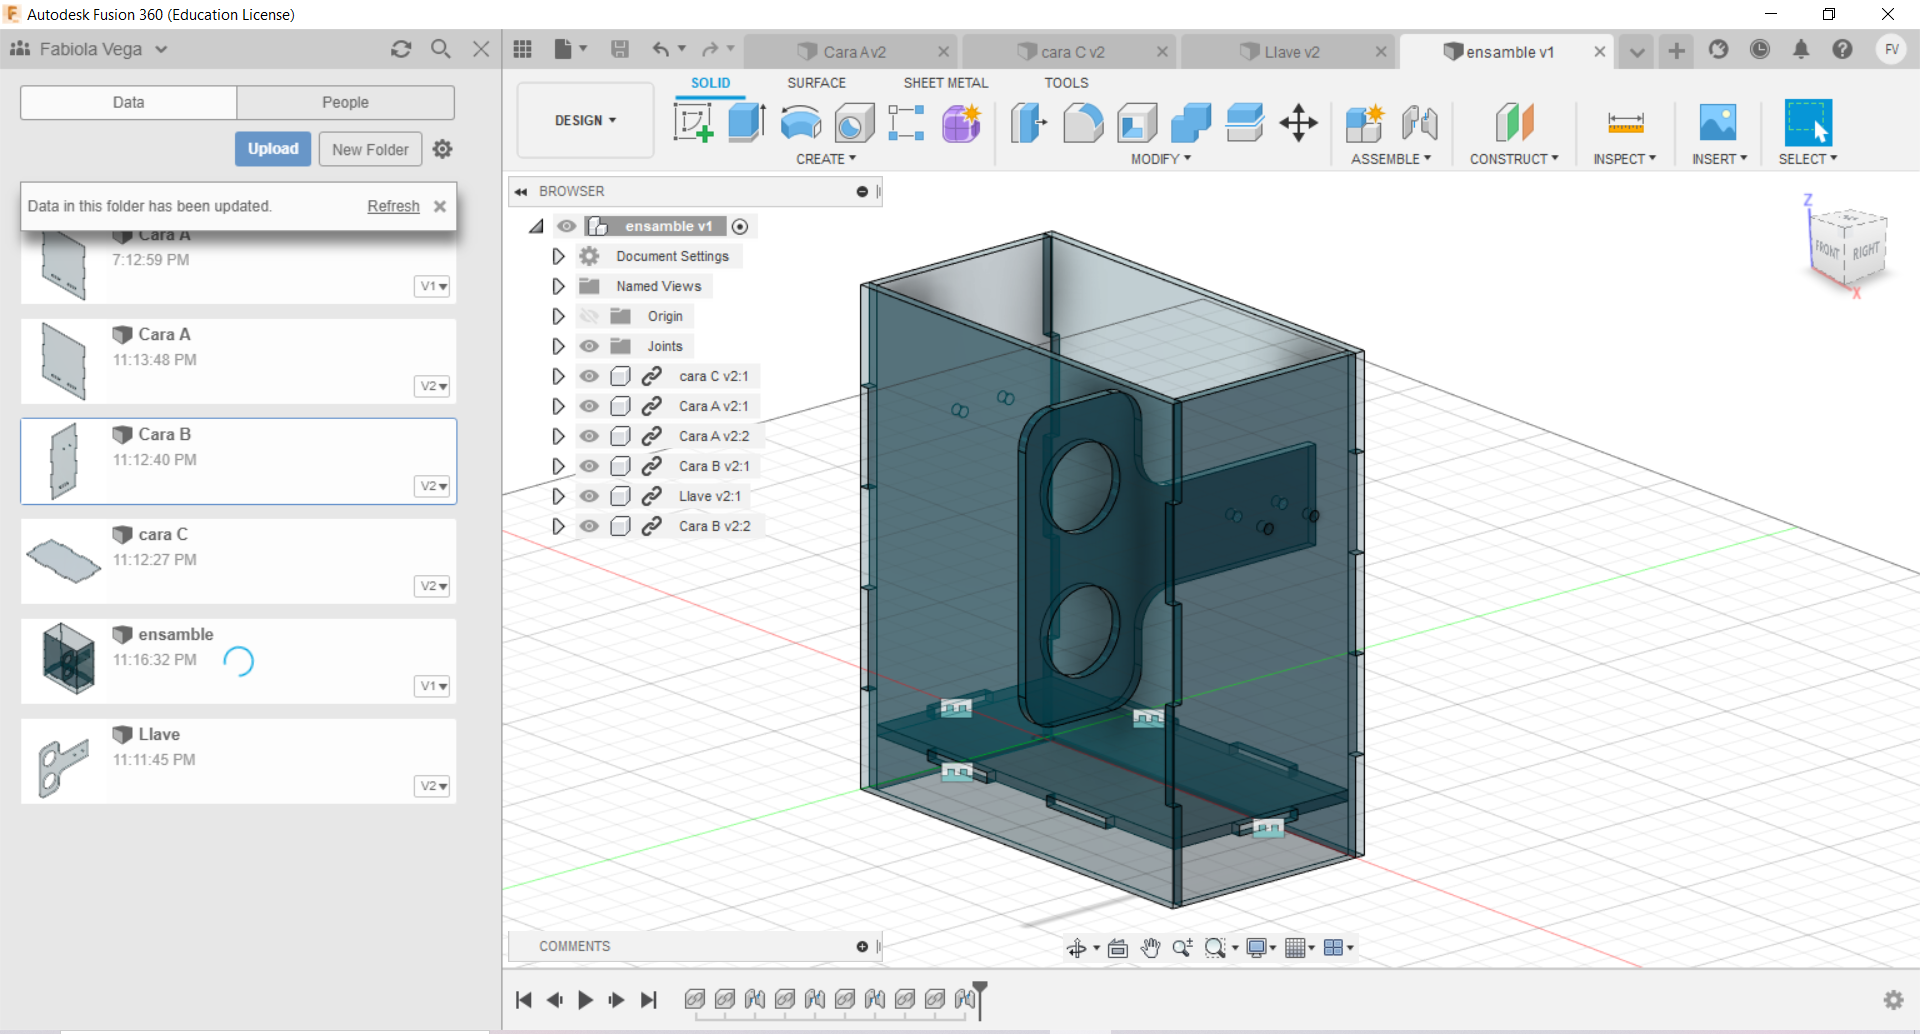Toggle visibility of Joints folder
The image size is (1920, 1034).
[590, 346]
